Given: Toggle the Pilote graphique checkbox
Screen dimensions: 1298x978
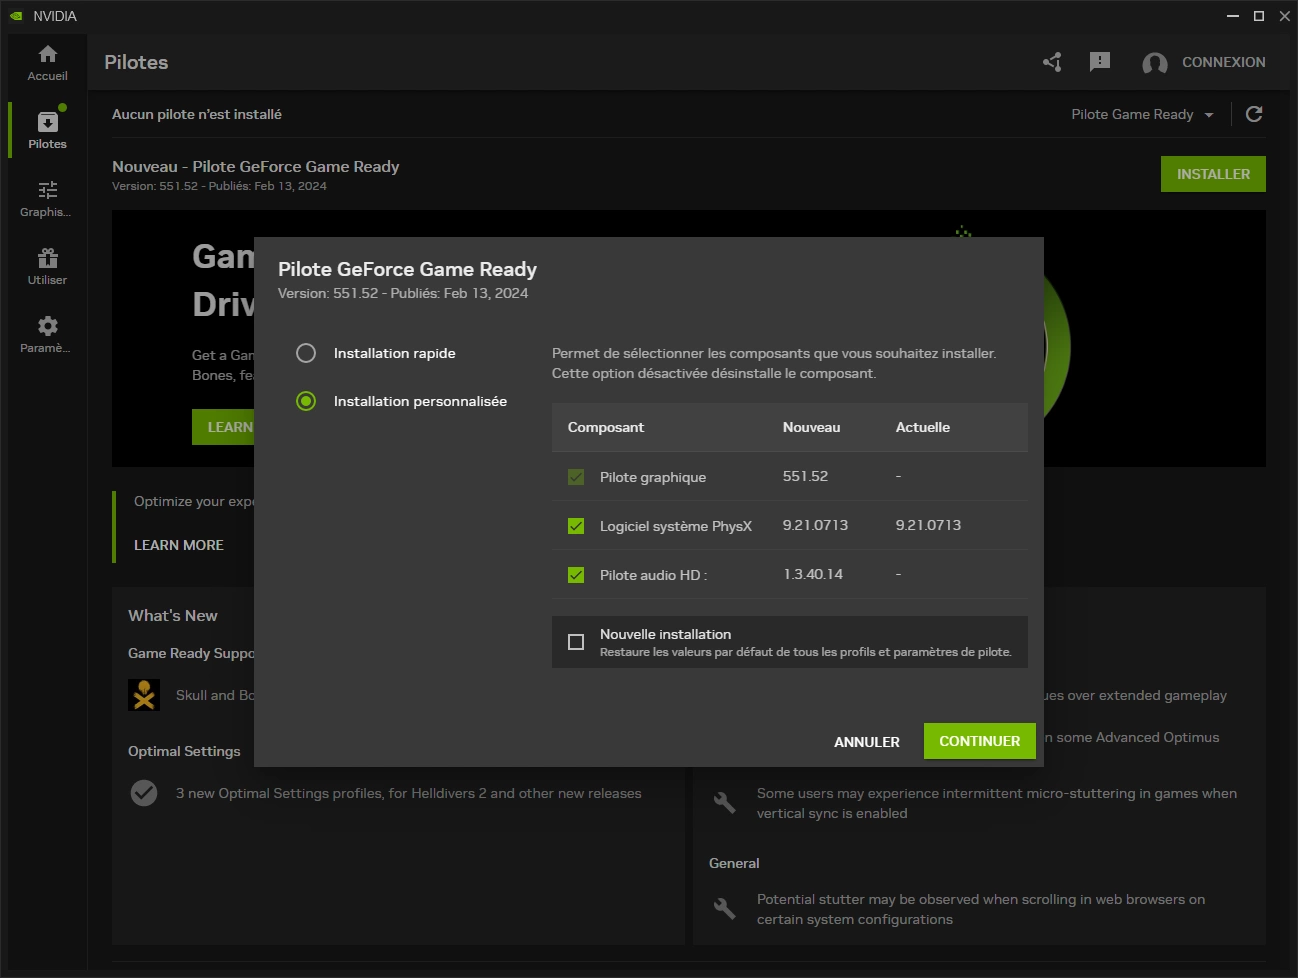Looking at the screenshot, I should (x=576, y=477).
